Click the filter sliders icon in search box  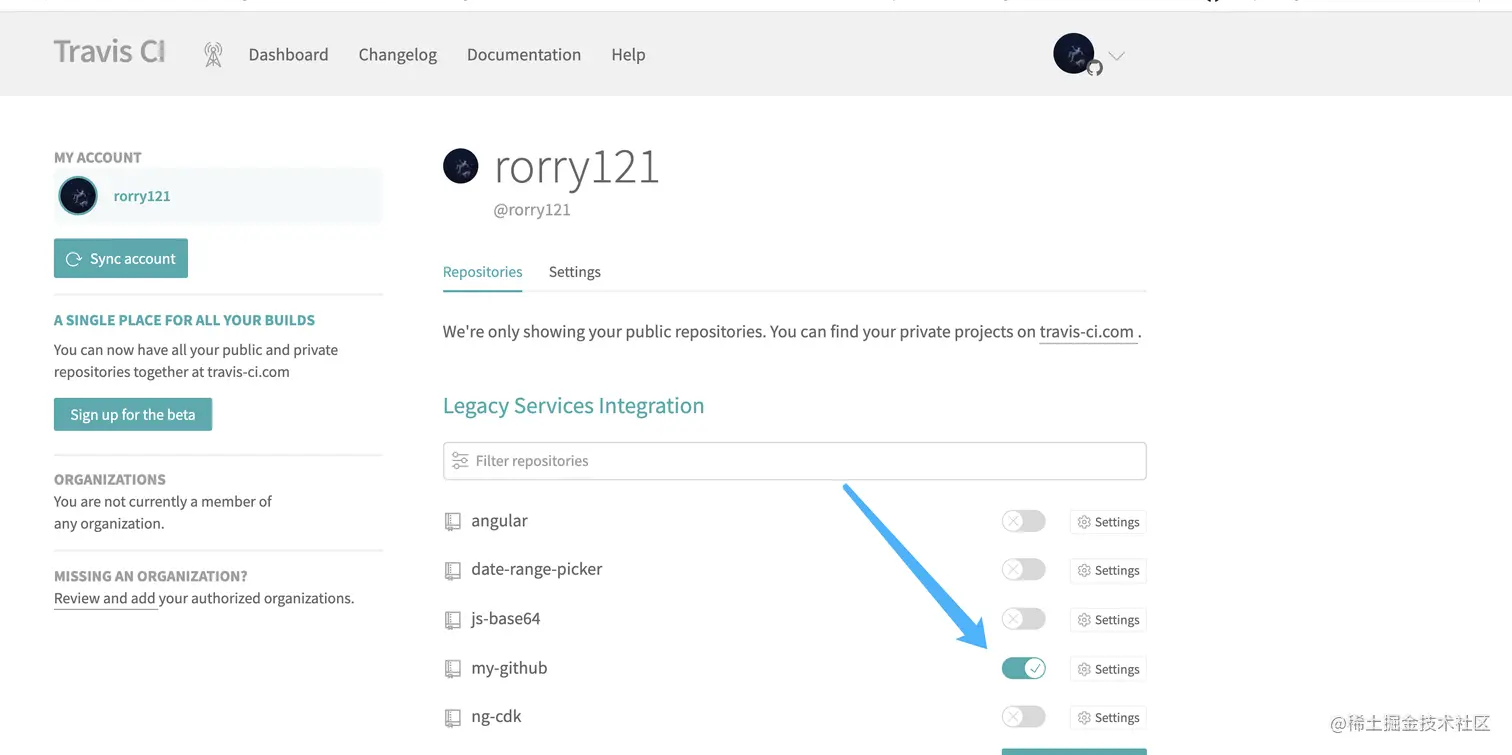coord(460,461)
